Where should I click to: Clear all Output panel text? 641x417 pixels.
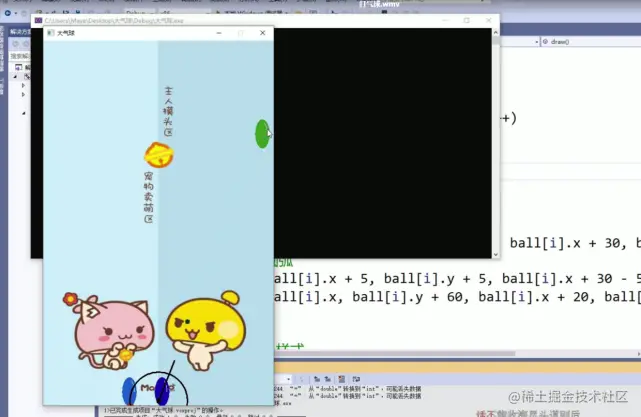coord(342,379)
